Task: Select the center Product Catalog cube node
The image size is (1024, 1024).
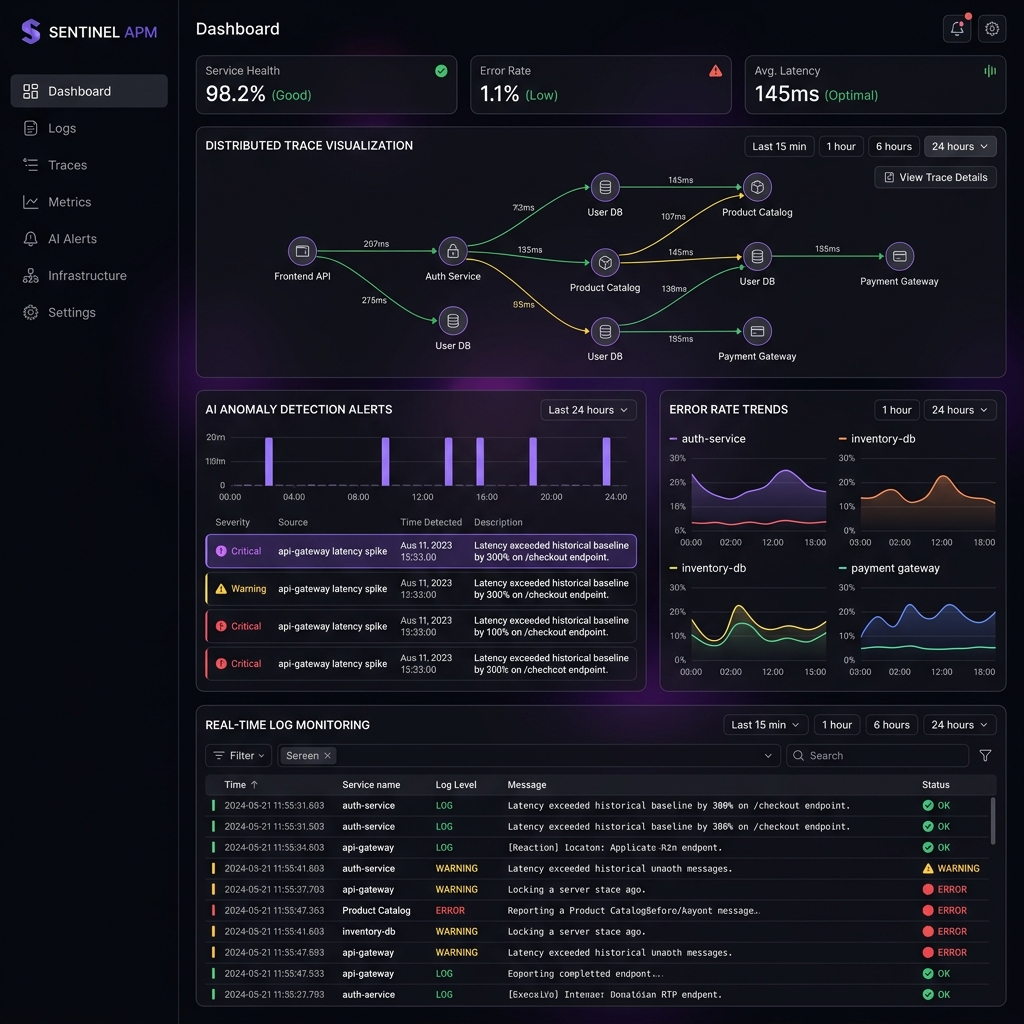Action: (605, 263)
